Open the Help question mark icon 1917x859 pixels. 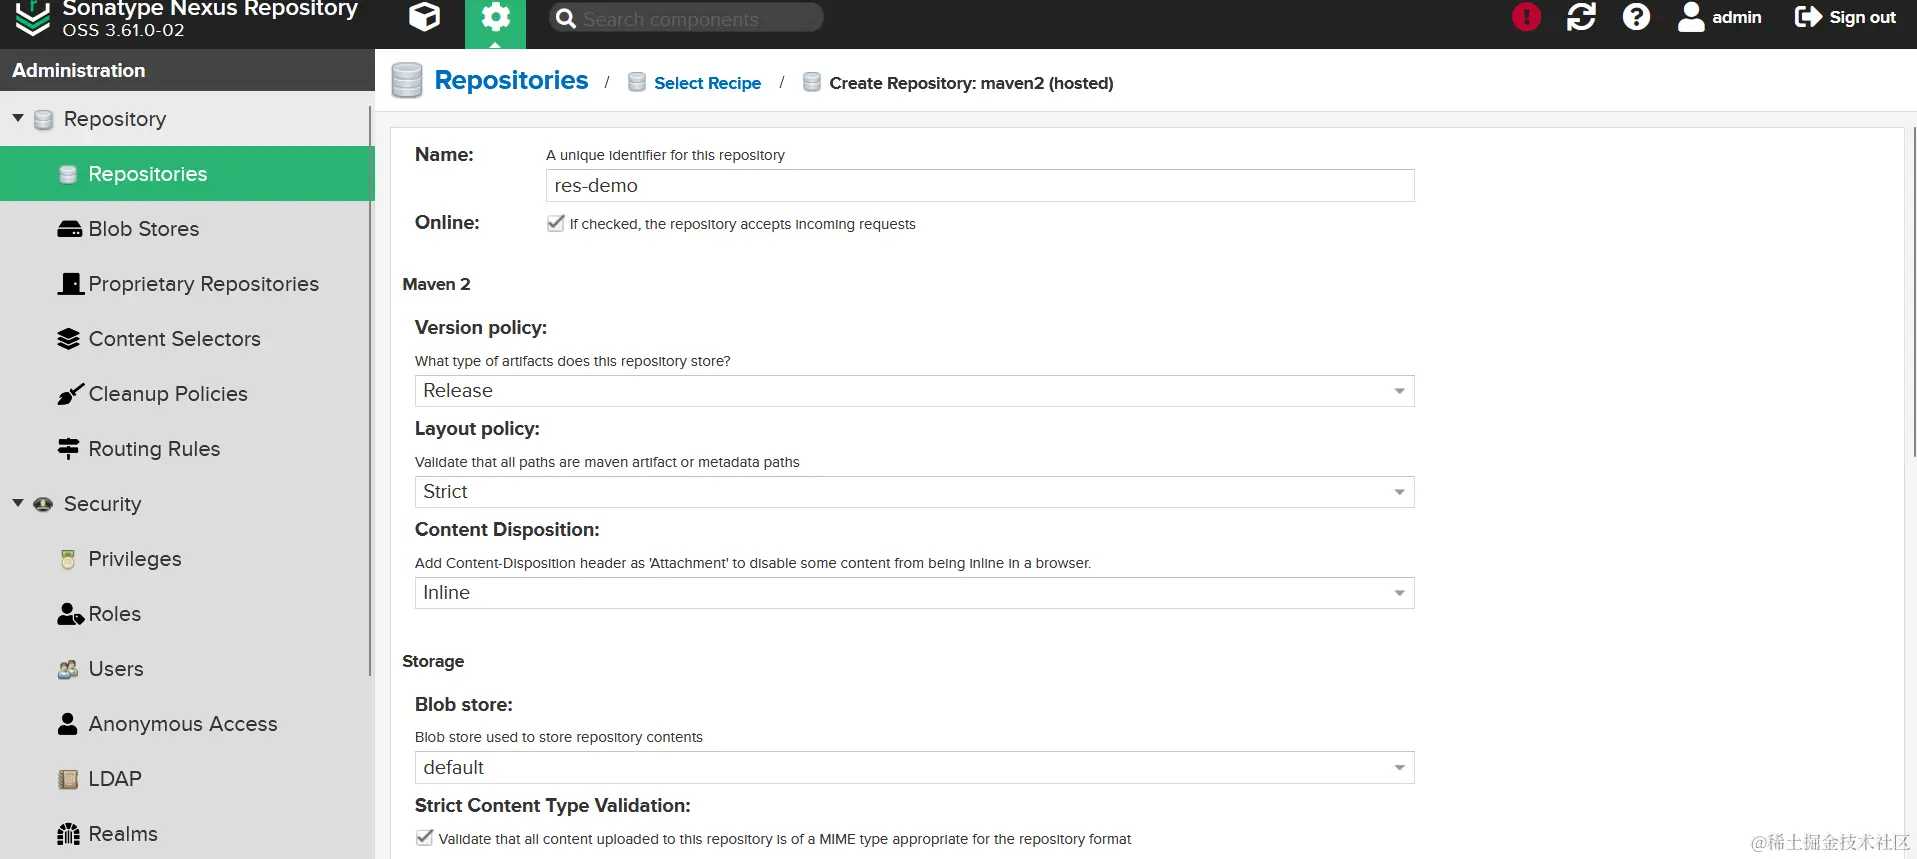point(1636,17)
